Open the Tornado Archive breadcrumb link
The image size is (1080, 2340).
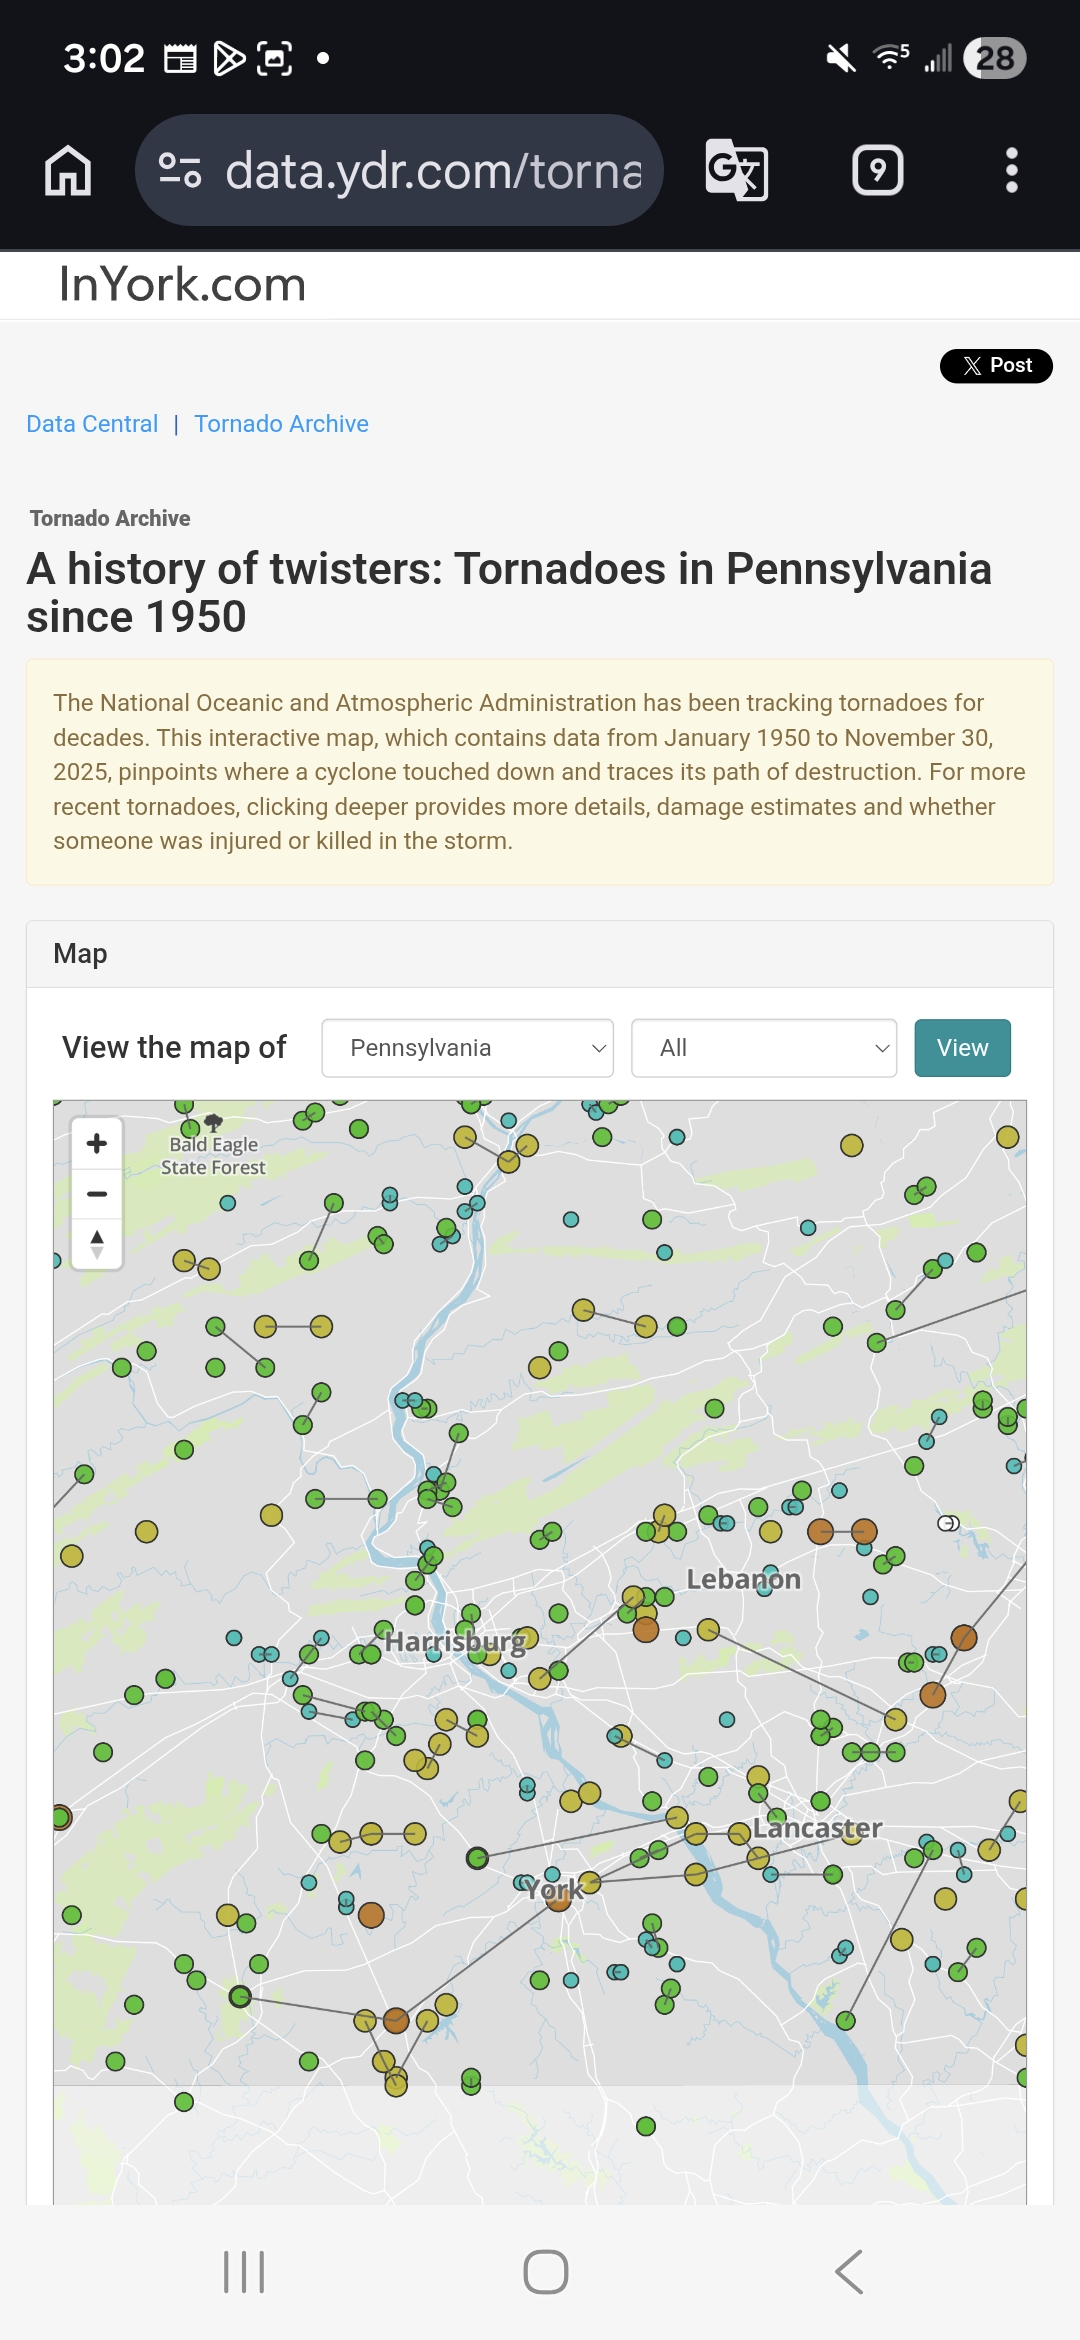pos(281,424)
